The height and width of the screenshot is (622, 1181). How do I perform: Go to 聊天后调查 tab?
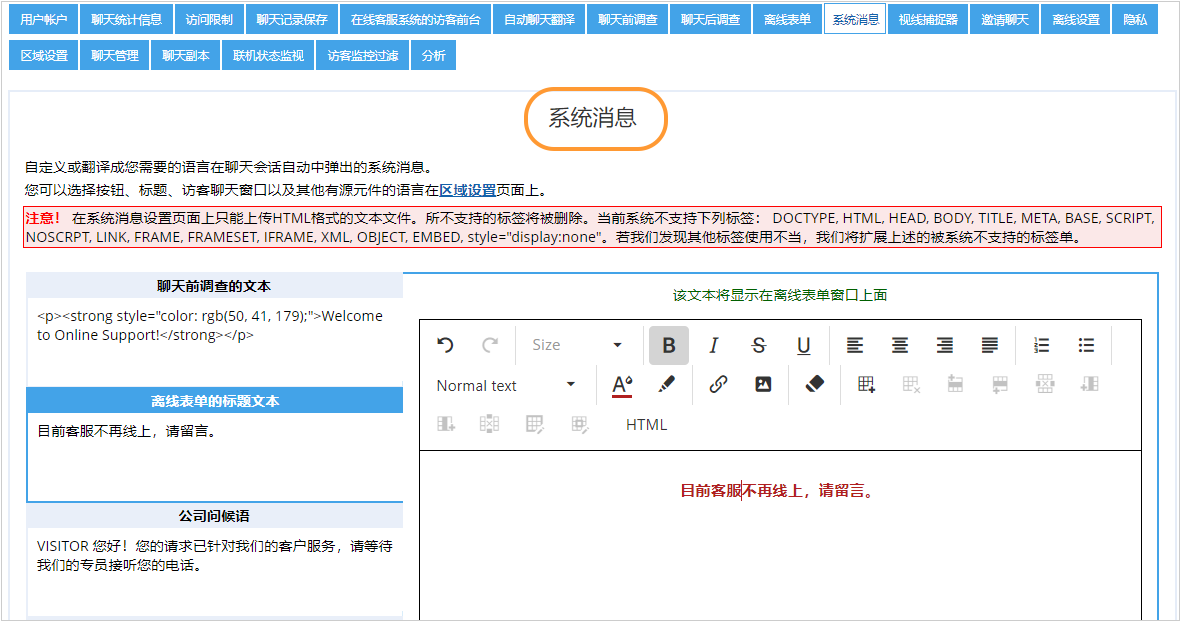click(710, 20)
